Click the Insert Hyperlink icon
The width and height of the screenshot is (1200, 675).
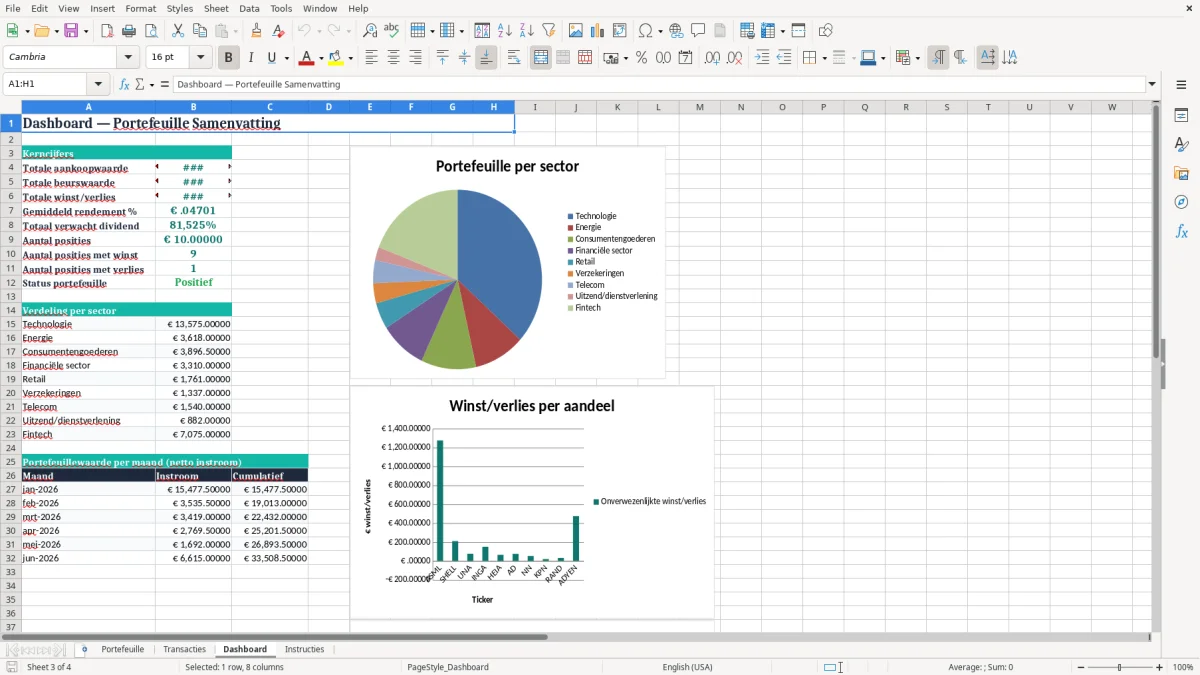(676, 31)
